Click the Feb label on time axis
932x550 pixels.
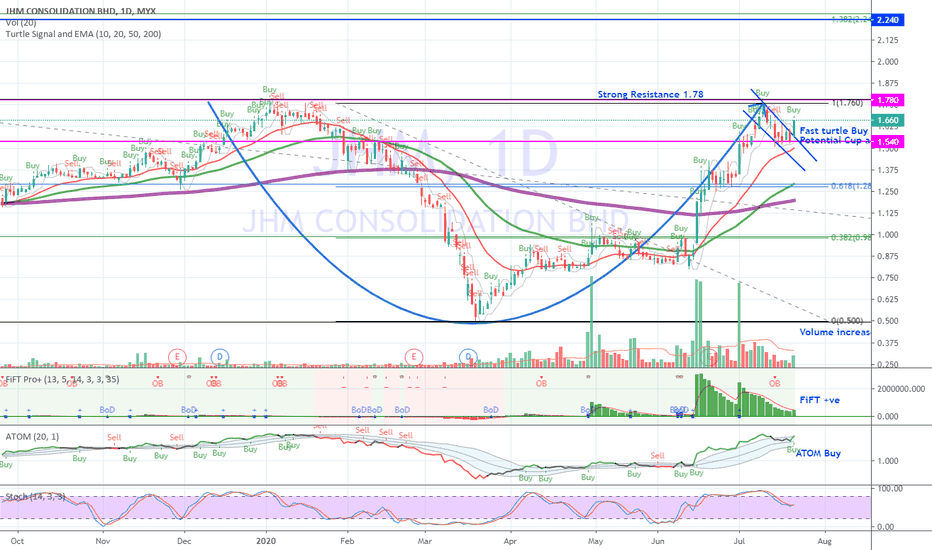coord(347,541)
